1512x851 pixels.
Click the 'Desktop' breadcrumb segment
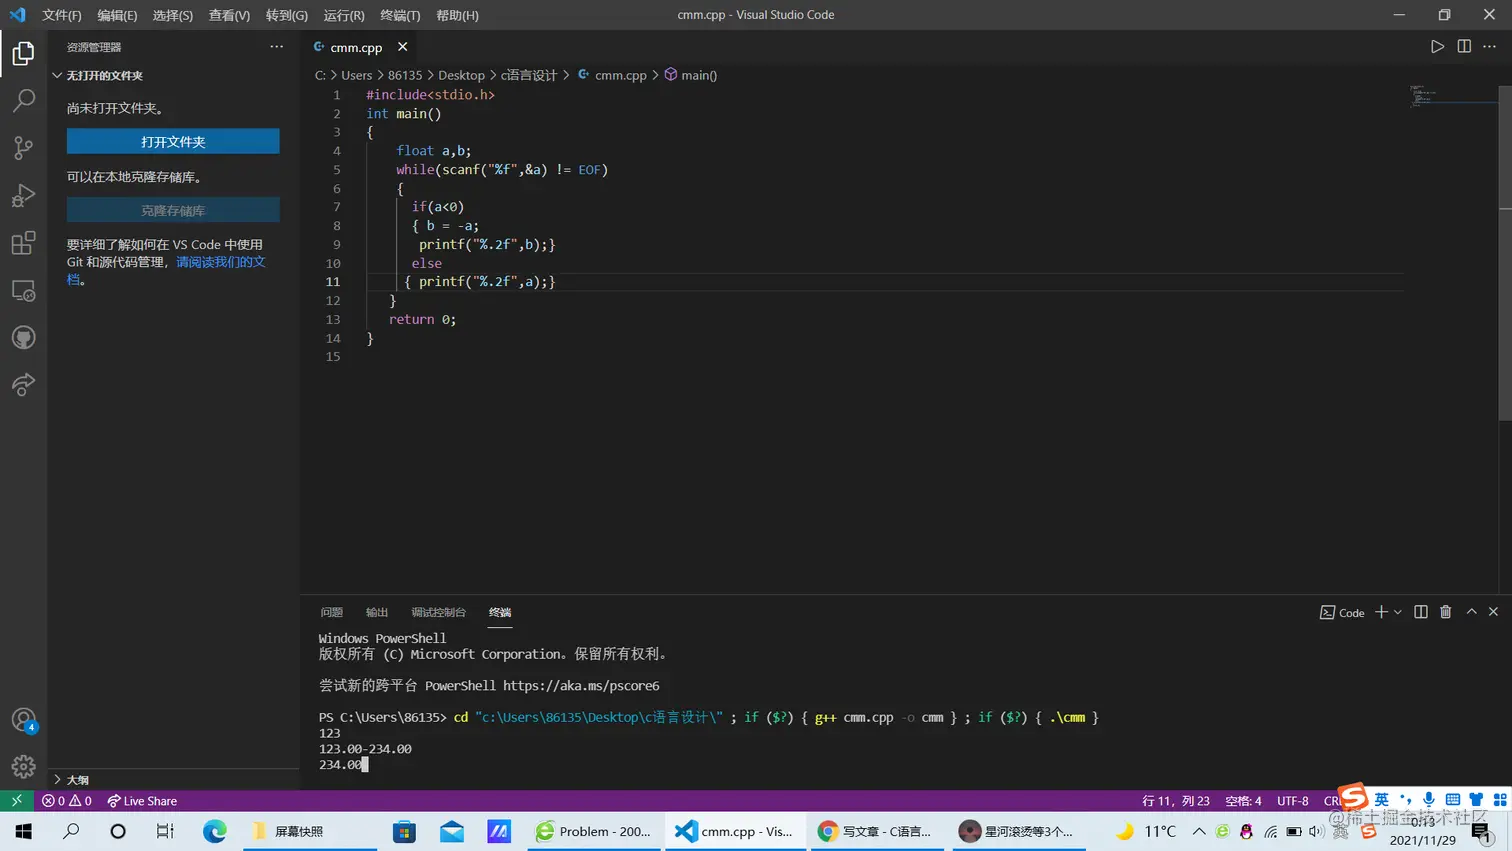(x=461, y=75)
